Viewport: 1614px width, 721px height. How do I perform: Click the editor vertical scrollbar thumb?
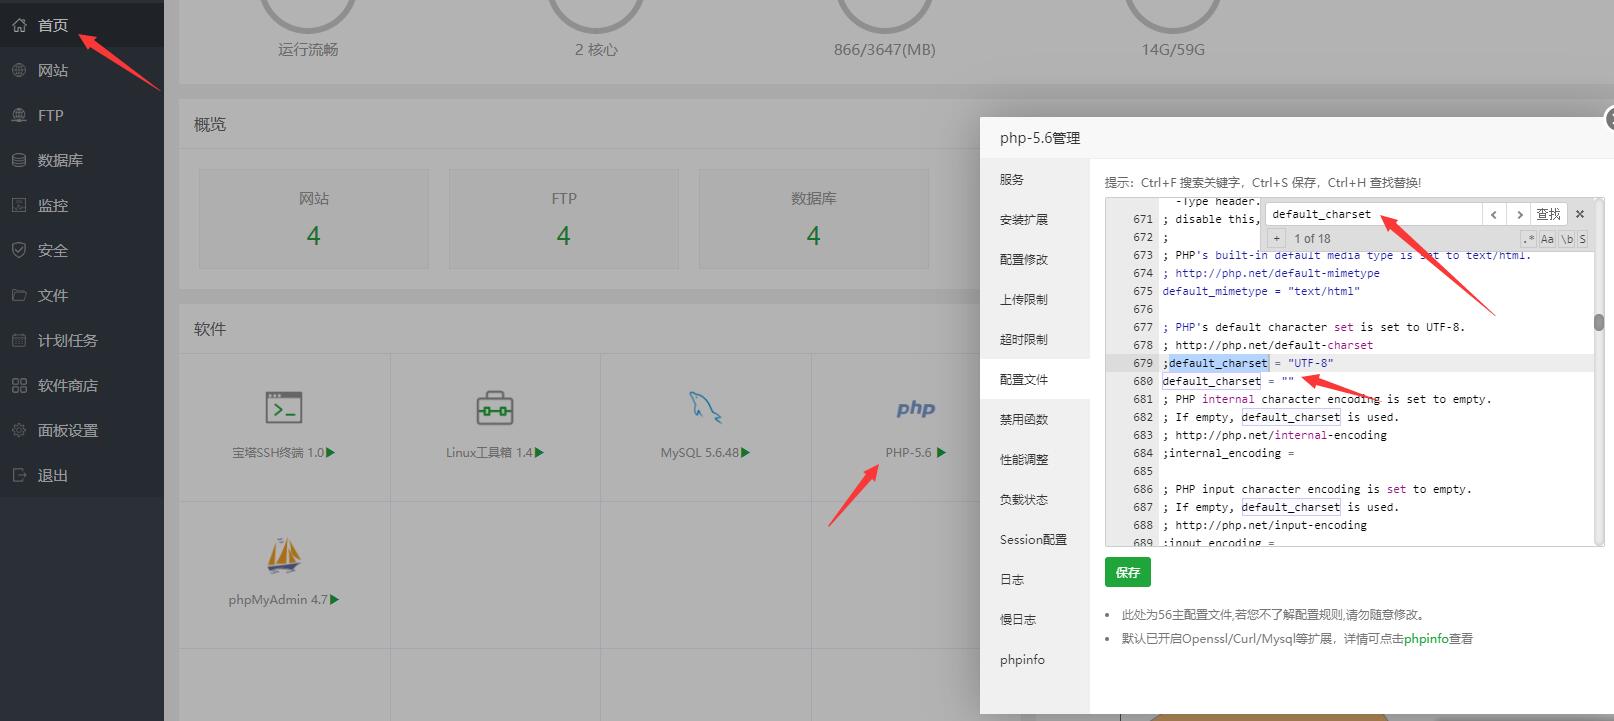click(1599, 322)
